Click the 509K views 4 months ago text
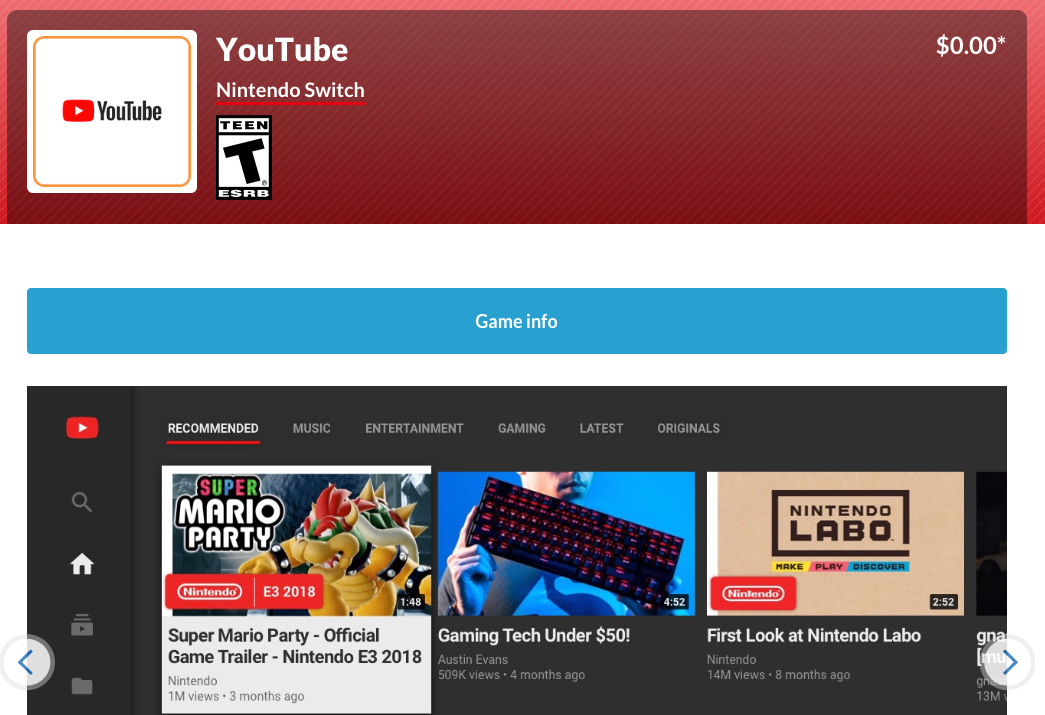Viewport: 1045px width, 715px height. [511, 675]
